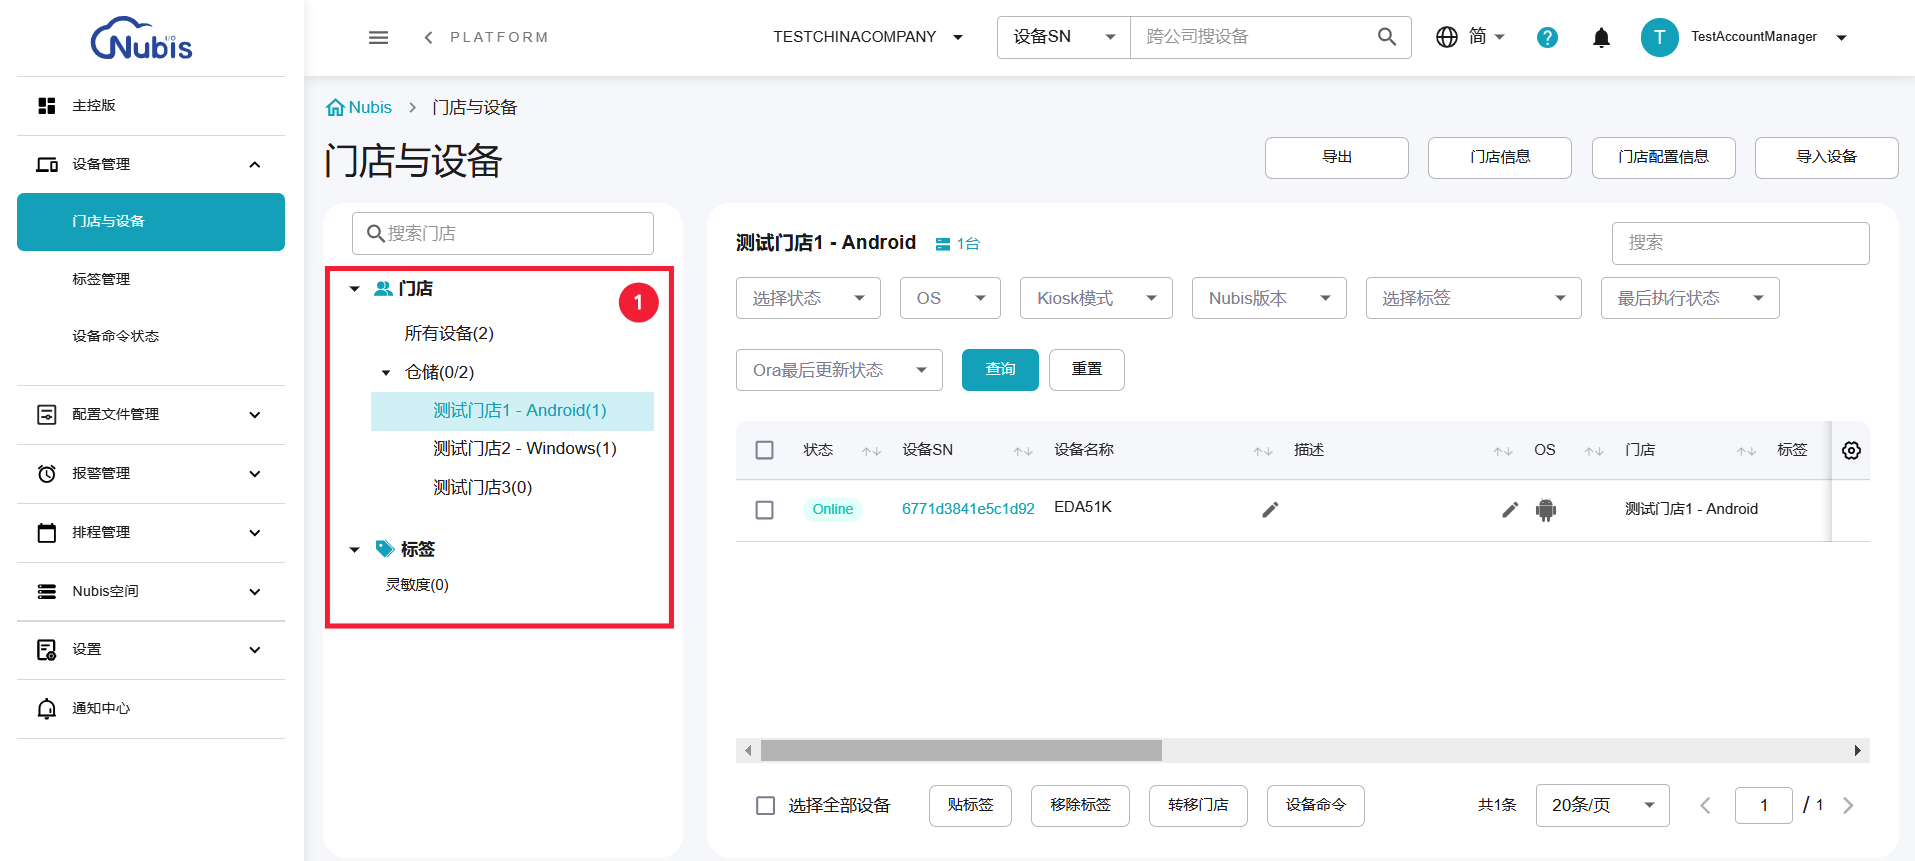
Task: Open table column settings gear
Action: 1851,450
